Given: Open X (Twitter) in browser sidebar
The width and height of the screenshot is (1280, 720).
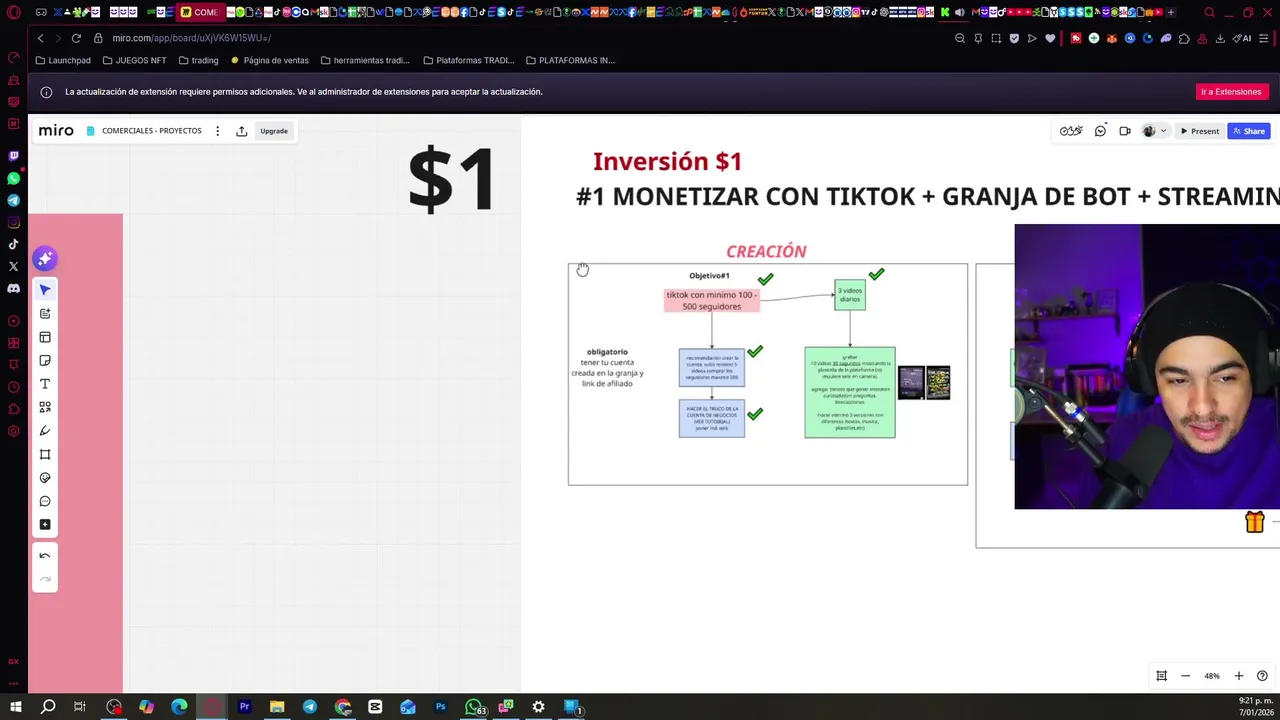Looking at the screenshot, I should 13,266.
